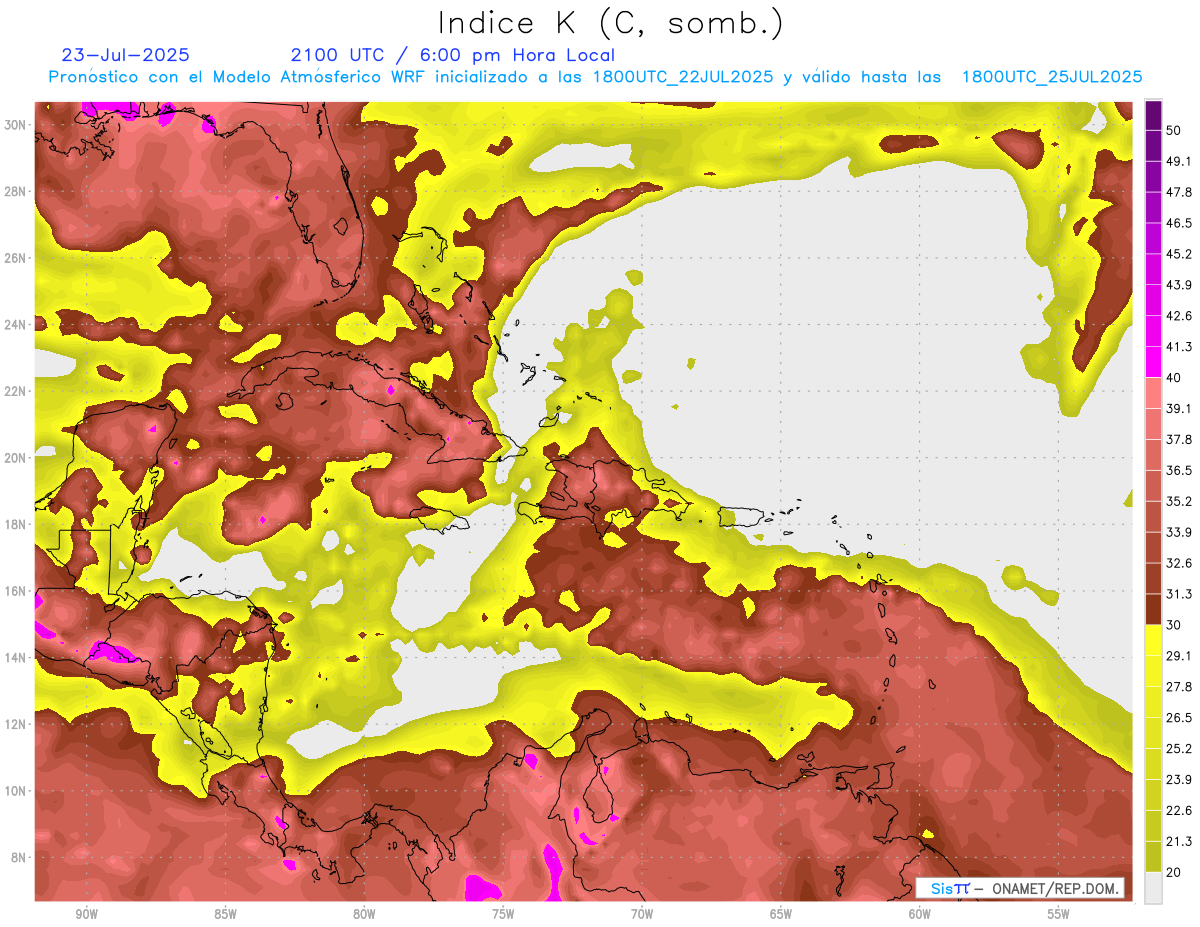The width and height of the screenshot is (1200, 927).
Task: Click the colorbar value 36.5
Action: pos(1179,470)
